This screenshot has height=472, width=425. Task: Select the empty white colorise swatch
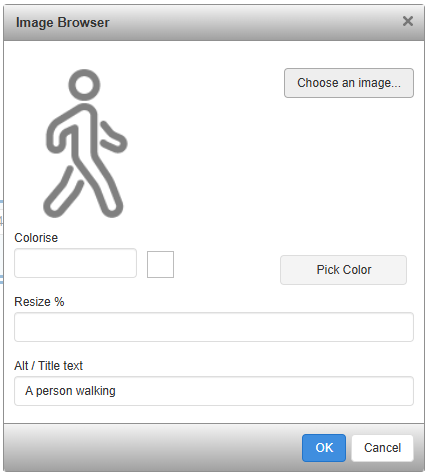point(160,264)
